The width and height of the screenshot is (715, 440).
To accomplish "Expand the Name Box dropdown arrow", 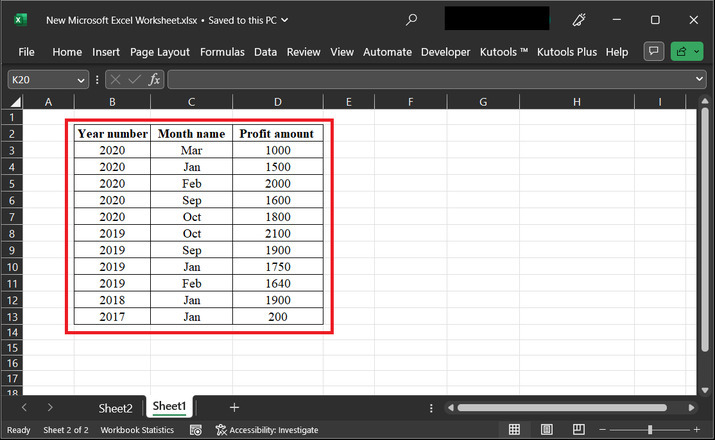I will point(81,80).
